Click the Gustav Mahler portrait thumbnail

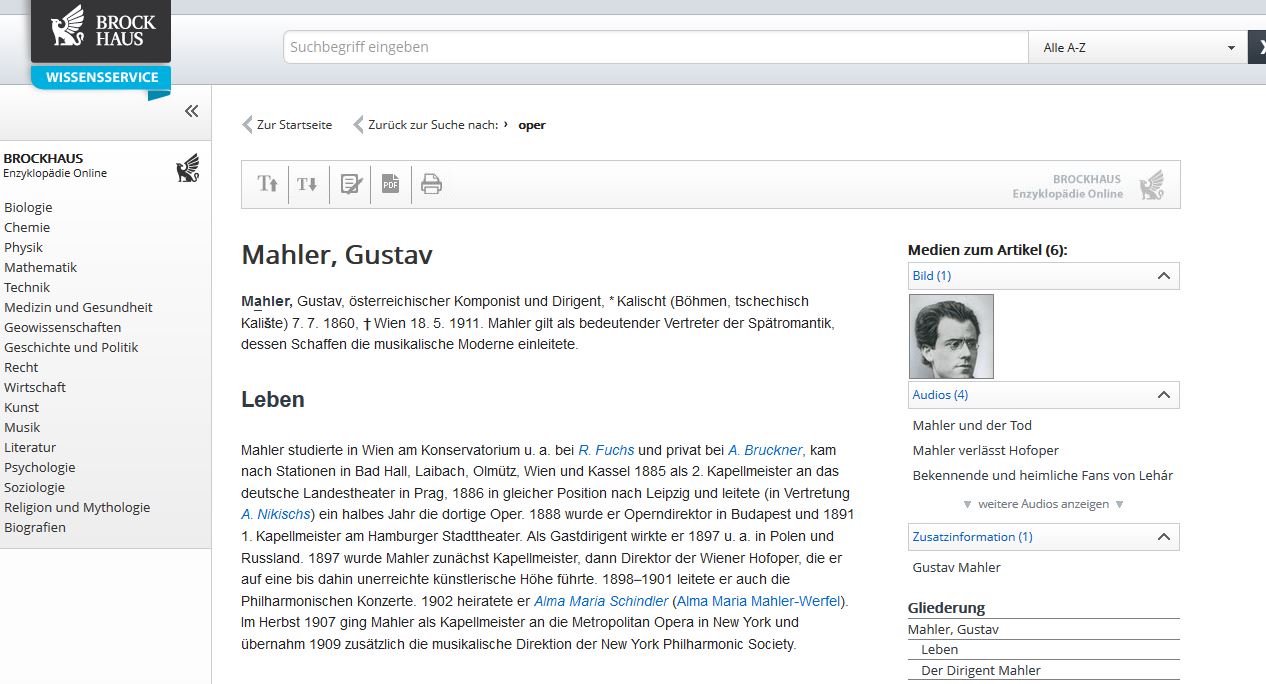click(951, 336)
